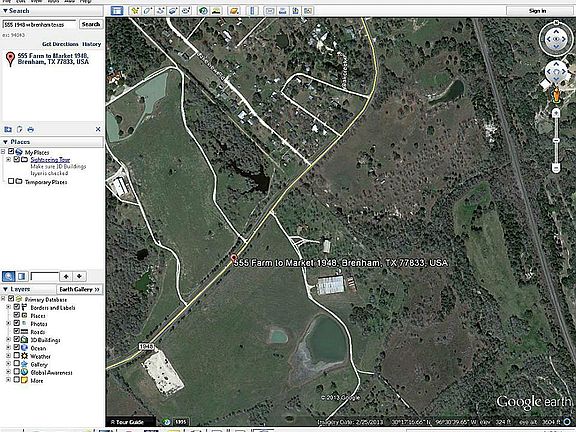576x432 pixels.
Task: Click the Search button
Action: (x=91, y=24)
